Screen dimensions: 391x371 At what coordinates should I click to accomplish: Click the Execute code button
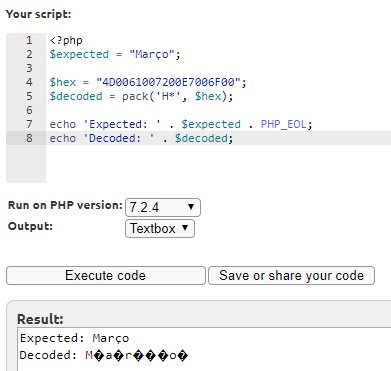click(106, 275)
